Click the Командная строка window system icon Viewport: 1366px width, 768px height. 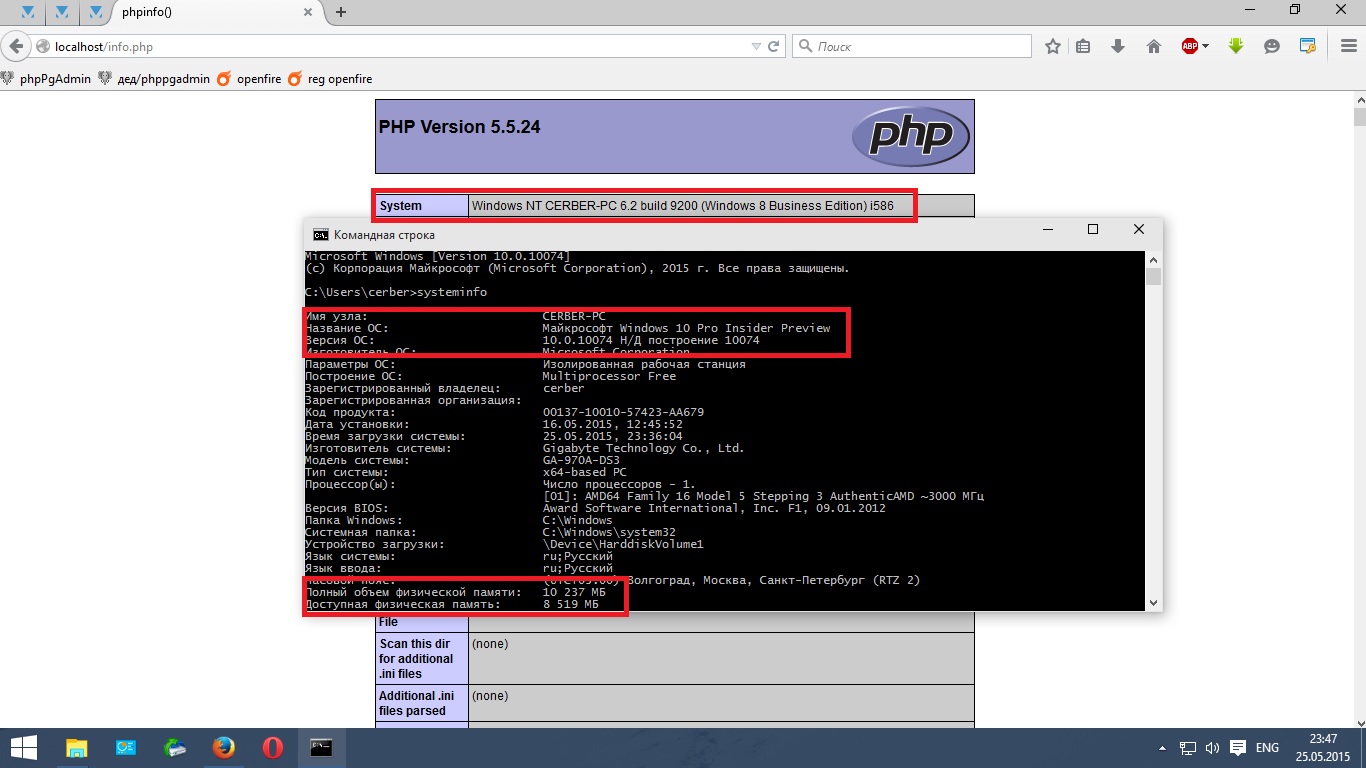(x=320, y=234)
